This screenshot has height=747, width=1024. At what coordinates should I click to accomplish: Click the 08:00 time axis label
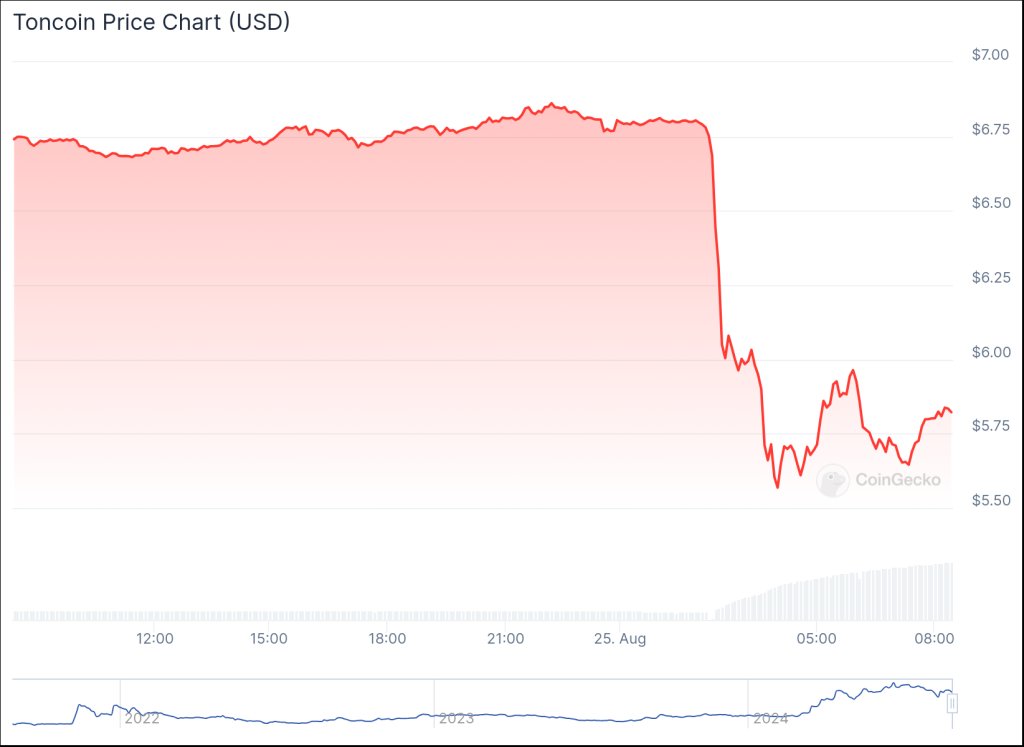point(933,638)
